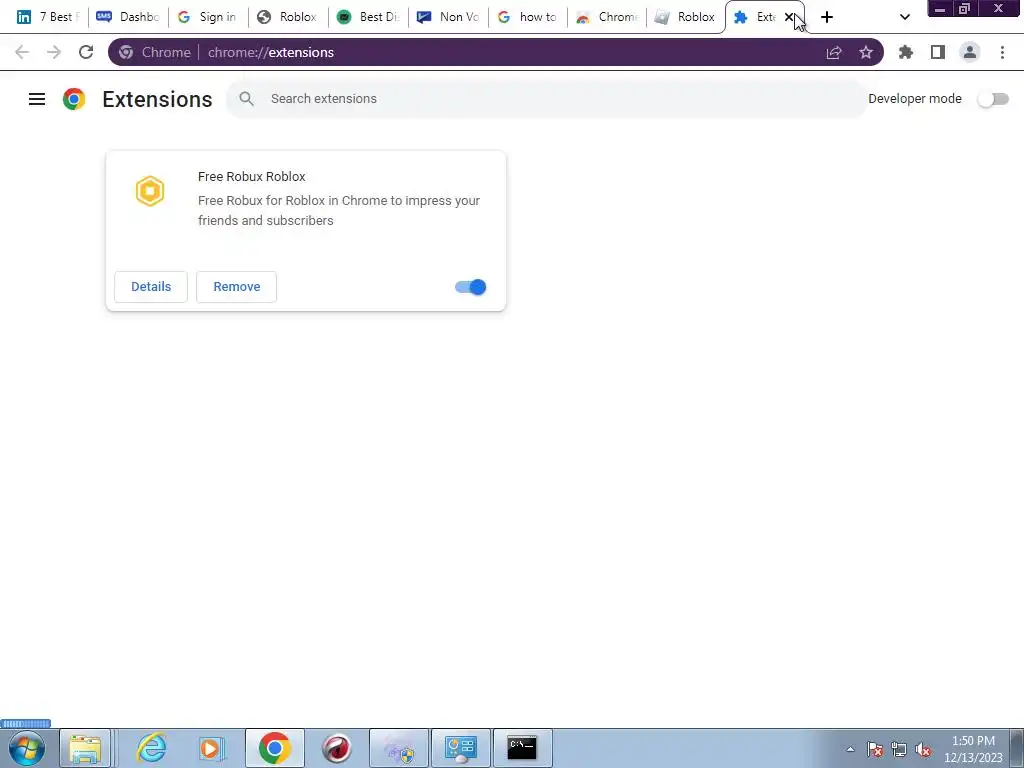Switch to the first Roblox tab
The height and width of the screenshot is (768, 1024).
[x=287, y=17]
